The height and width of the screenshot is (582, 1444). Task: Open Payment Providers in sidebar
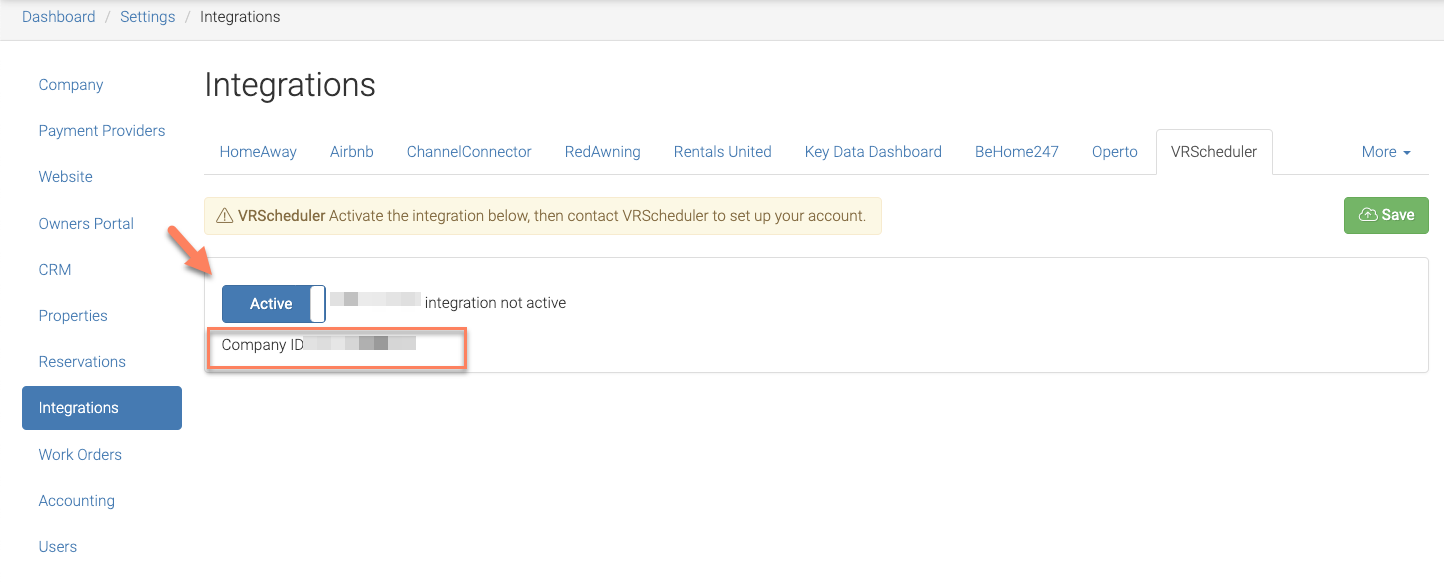pos(102,131)
